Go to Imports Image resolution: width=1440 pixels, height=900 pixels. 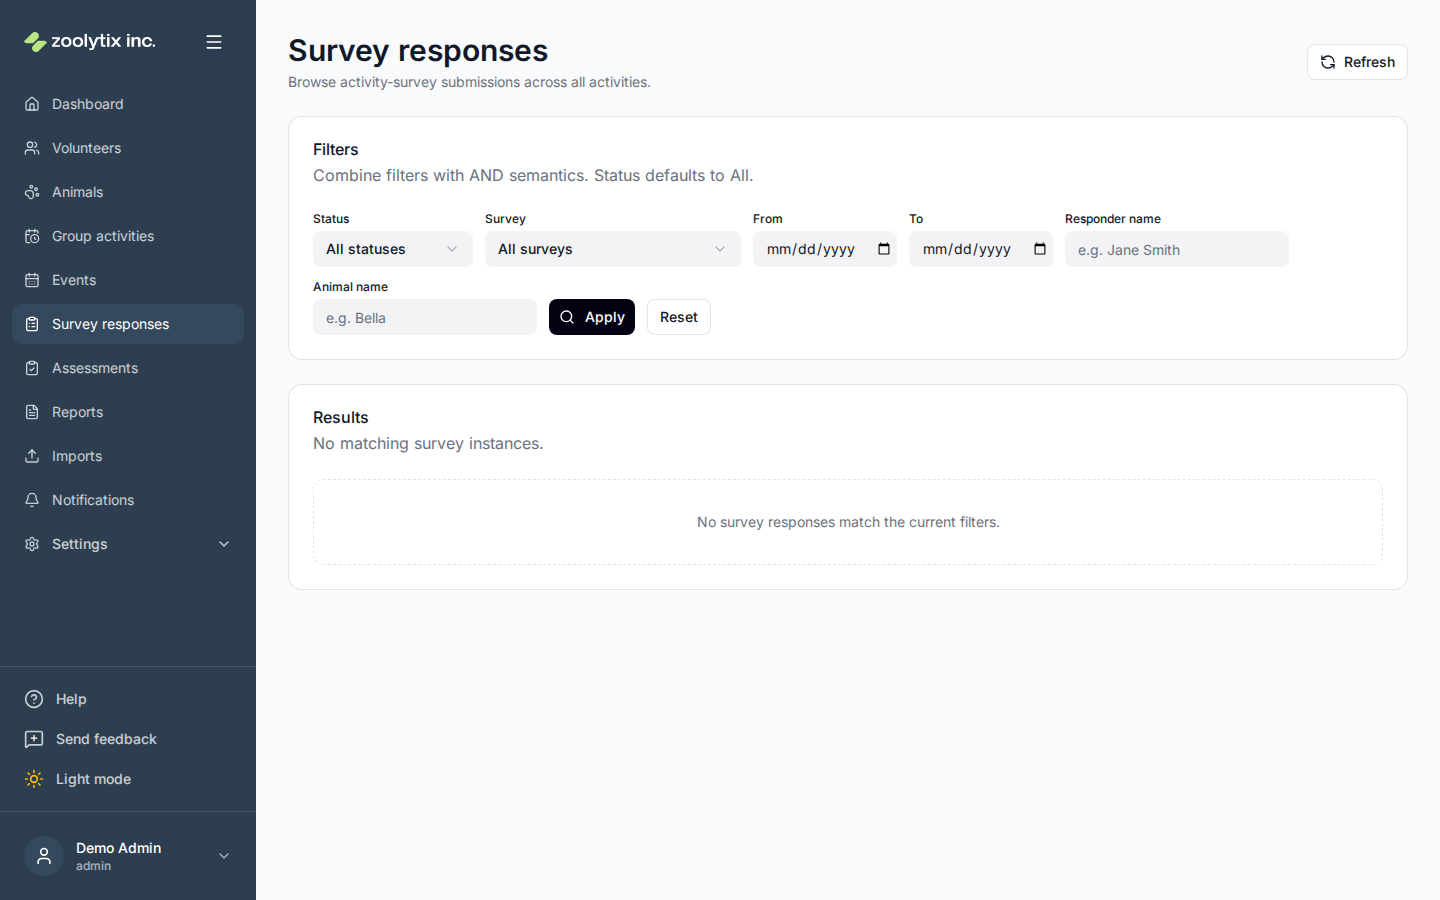click(128, 456)
